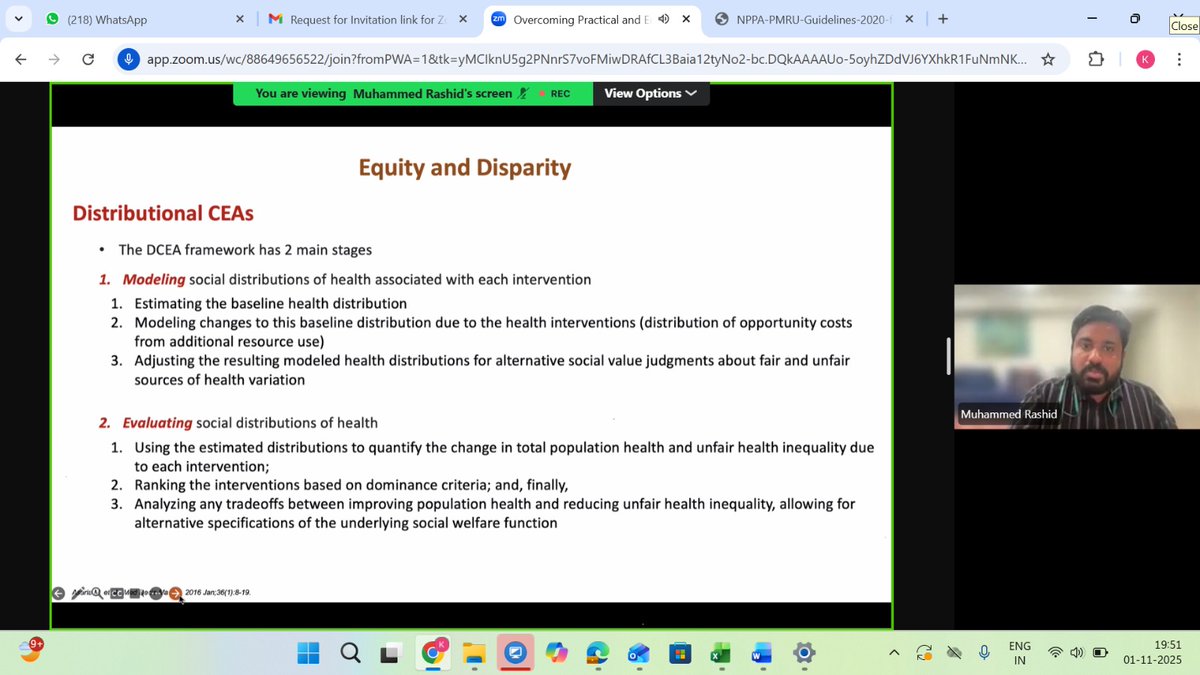Open Google Chrome from the taskbar
The width and height of the screenshot is (1200, 675).
coord(433,653)
